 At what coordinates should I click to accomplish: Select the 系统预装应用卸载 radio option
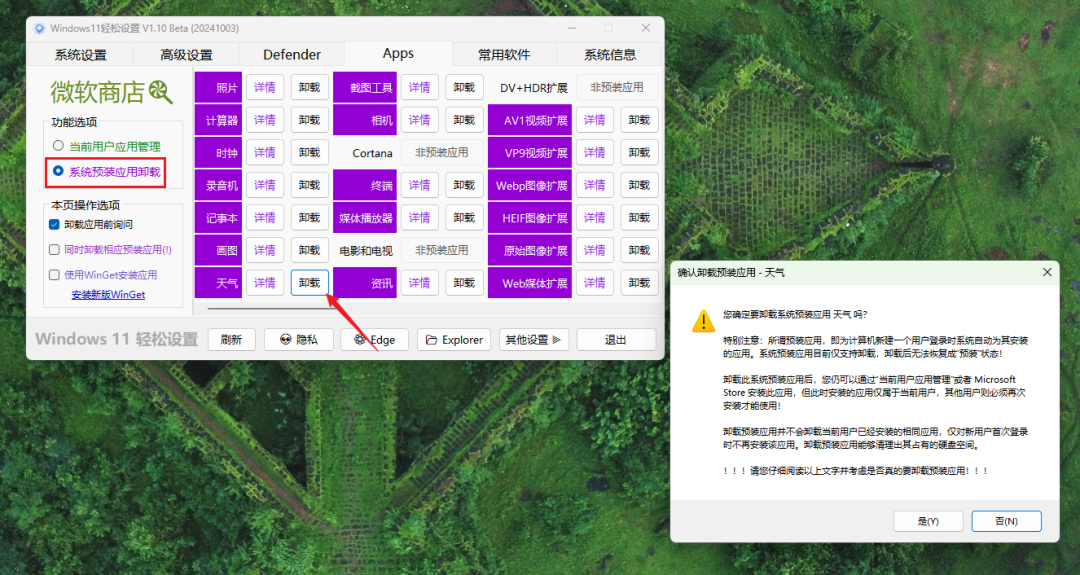tap(58, 171)
